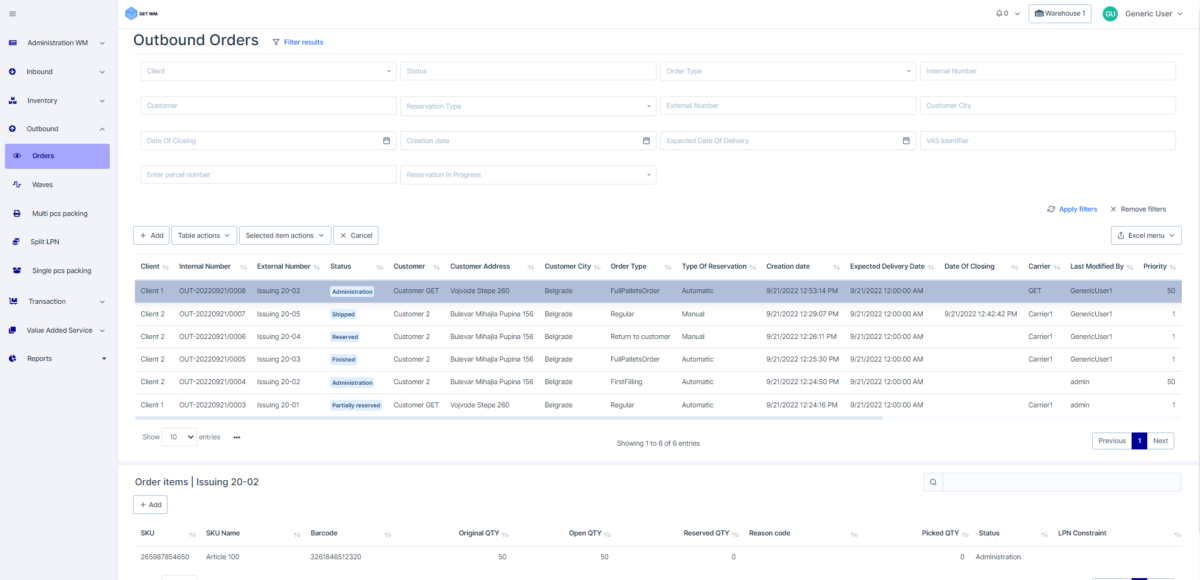Expand the Order Type dropdown
1200x580 pixels.
(x=908, y=71)
